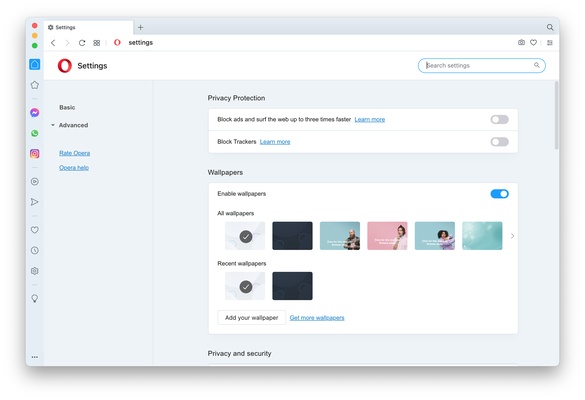Click the red Opera logo beside Settings

[x=65, y=66]
